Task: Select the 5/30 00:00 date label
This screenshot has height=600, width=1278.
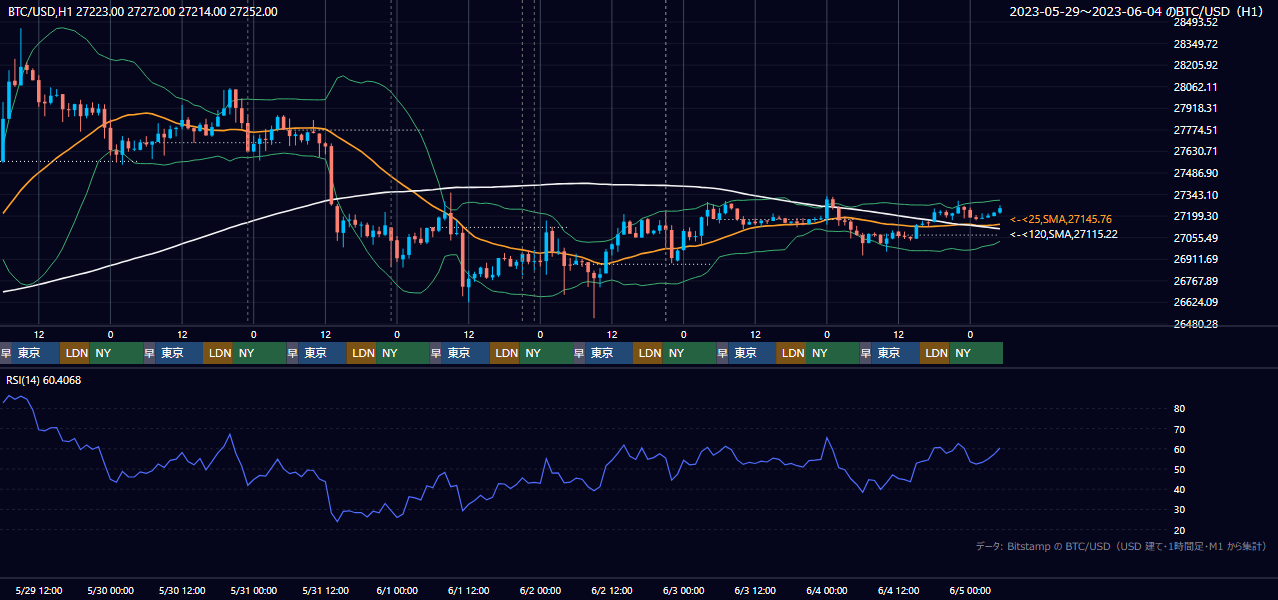Action: [x=110, y=591]
